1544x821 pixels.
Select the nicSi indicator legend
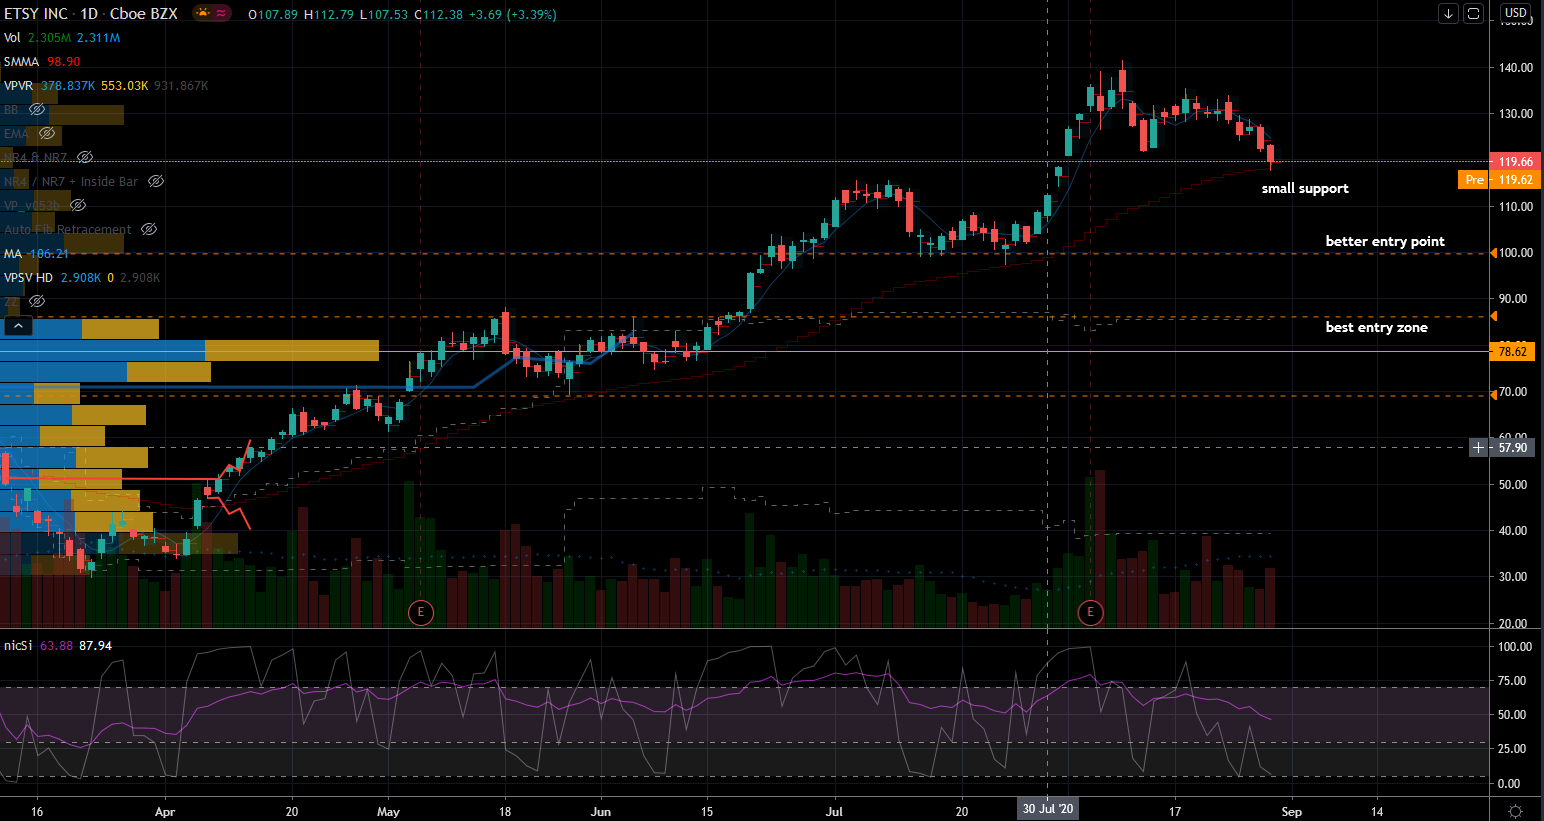click(x=18, y=646)
